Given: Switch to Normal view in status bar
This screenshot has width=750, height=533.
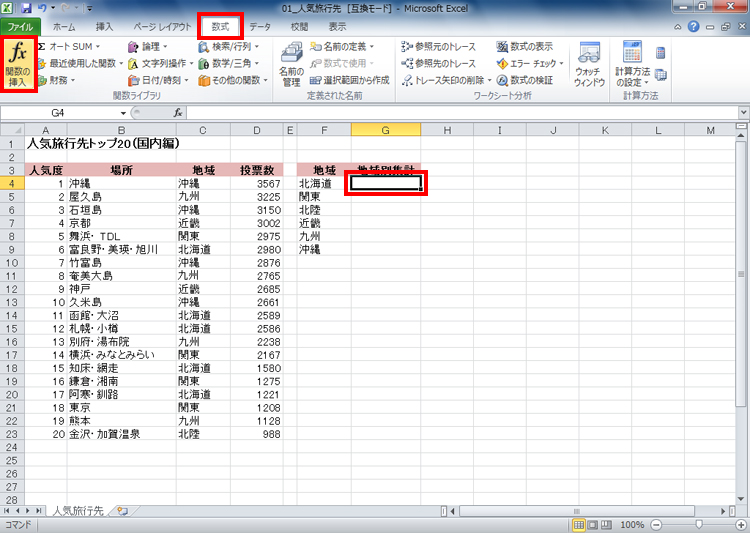Looking at the screenshot, I should [579, 525].
